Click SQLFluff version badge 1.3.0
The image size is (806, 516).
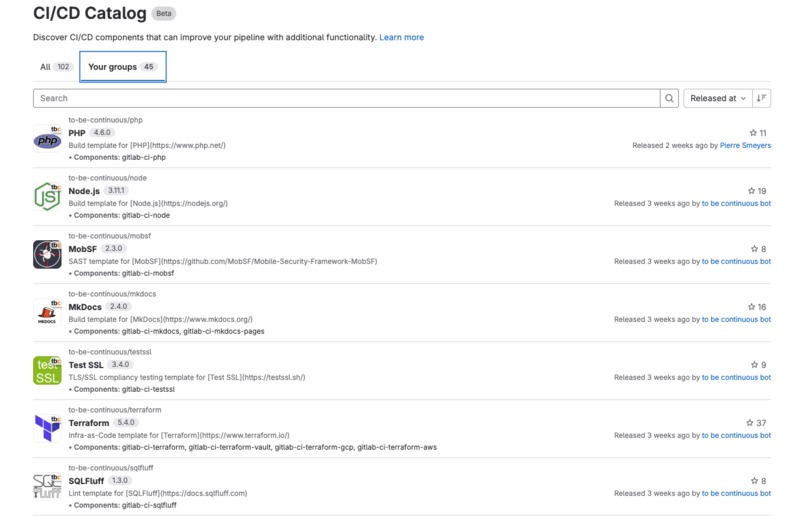(x=120, y=481)
